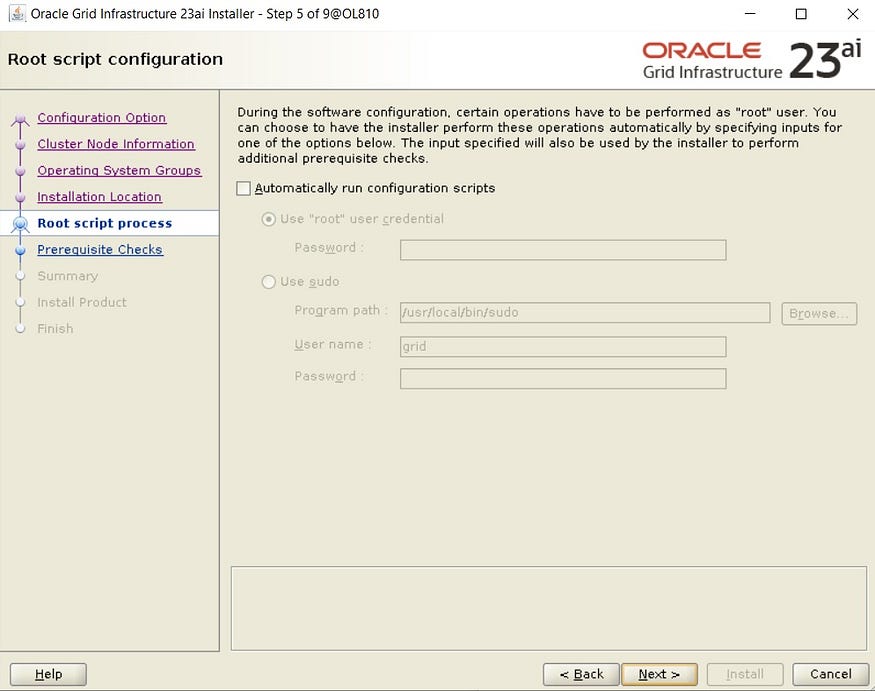Click the Summary step label
The width and height of the screenshot is (875, 691).
click(x=68, y=276)
